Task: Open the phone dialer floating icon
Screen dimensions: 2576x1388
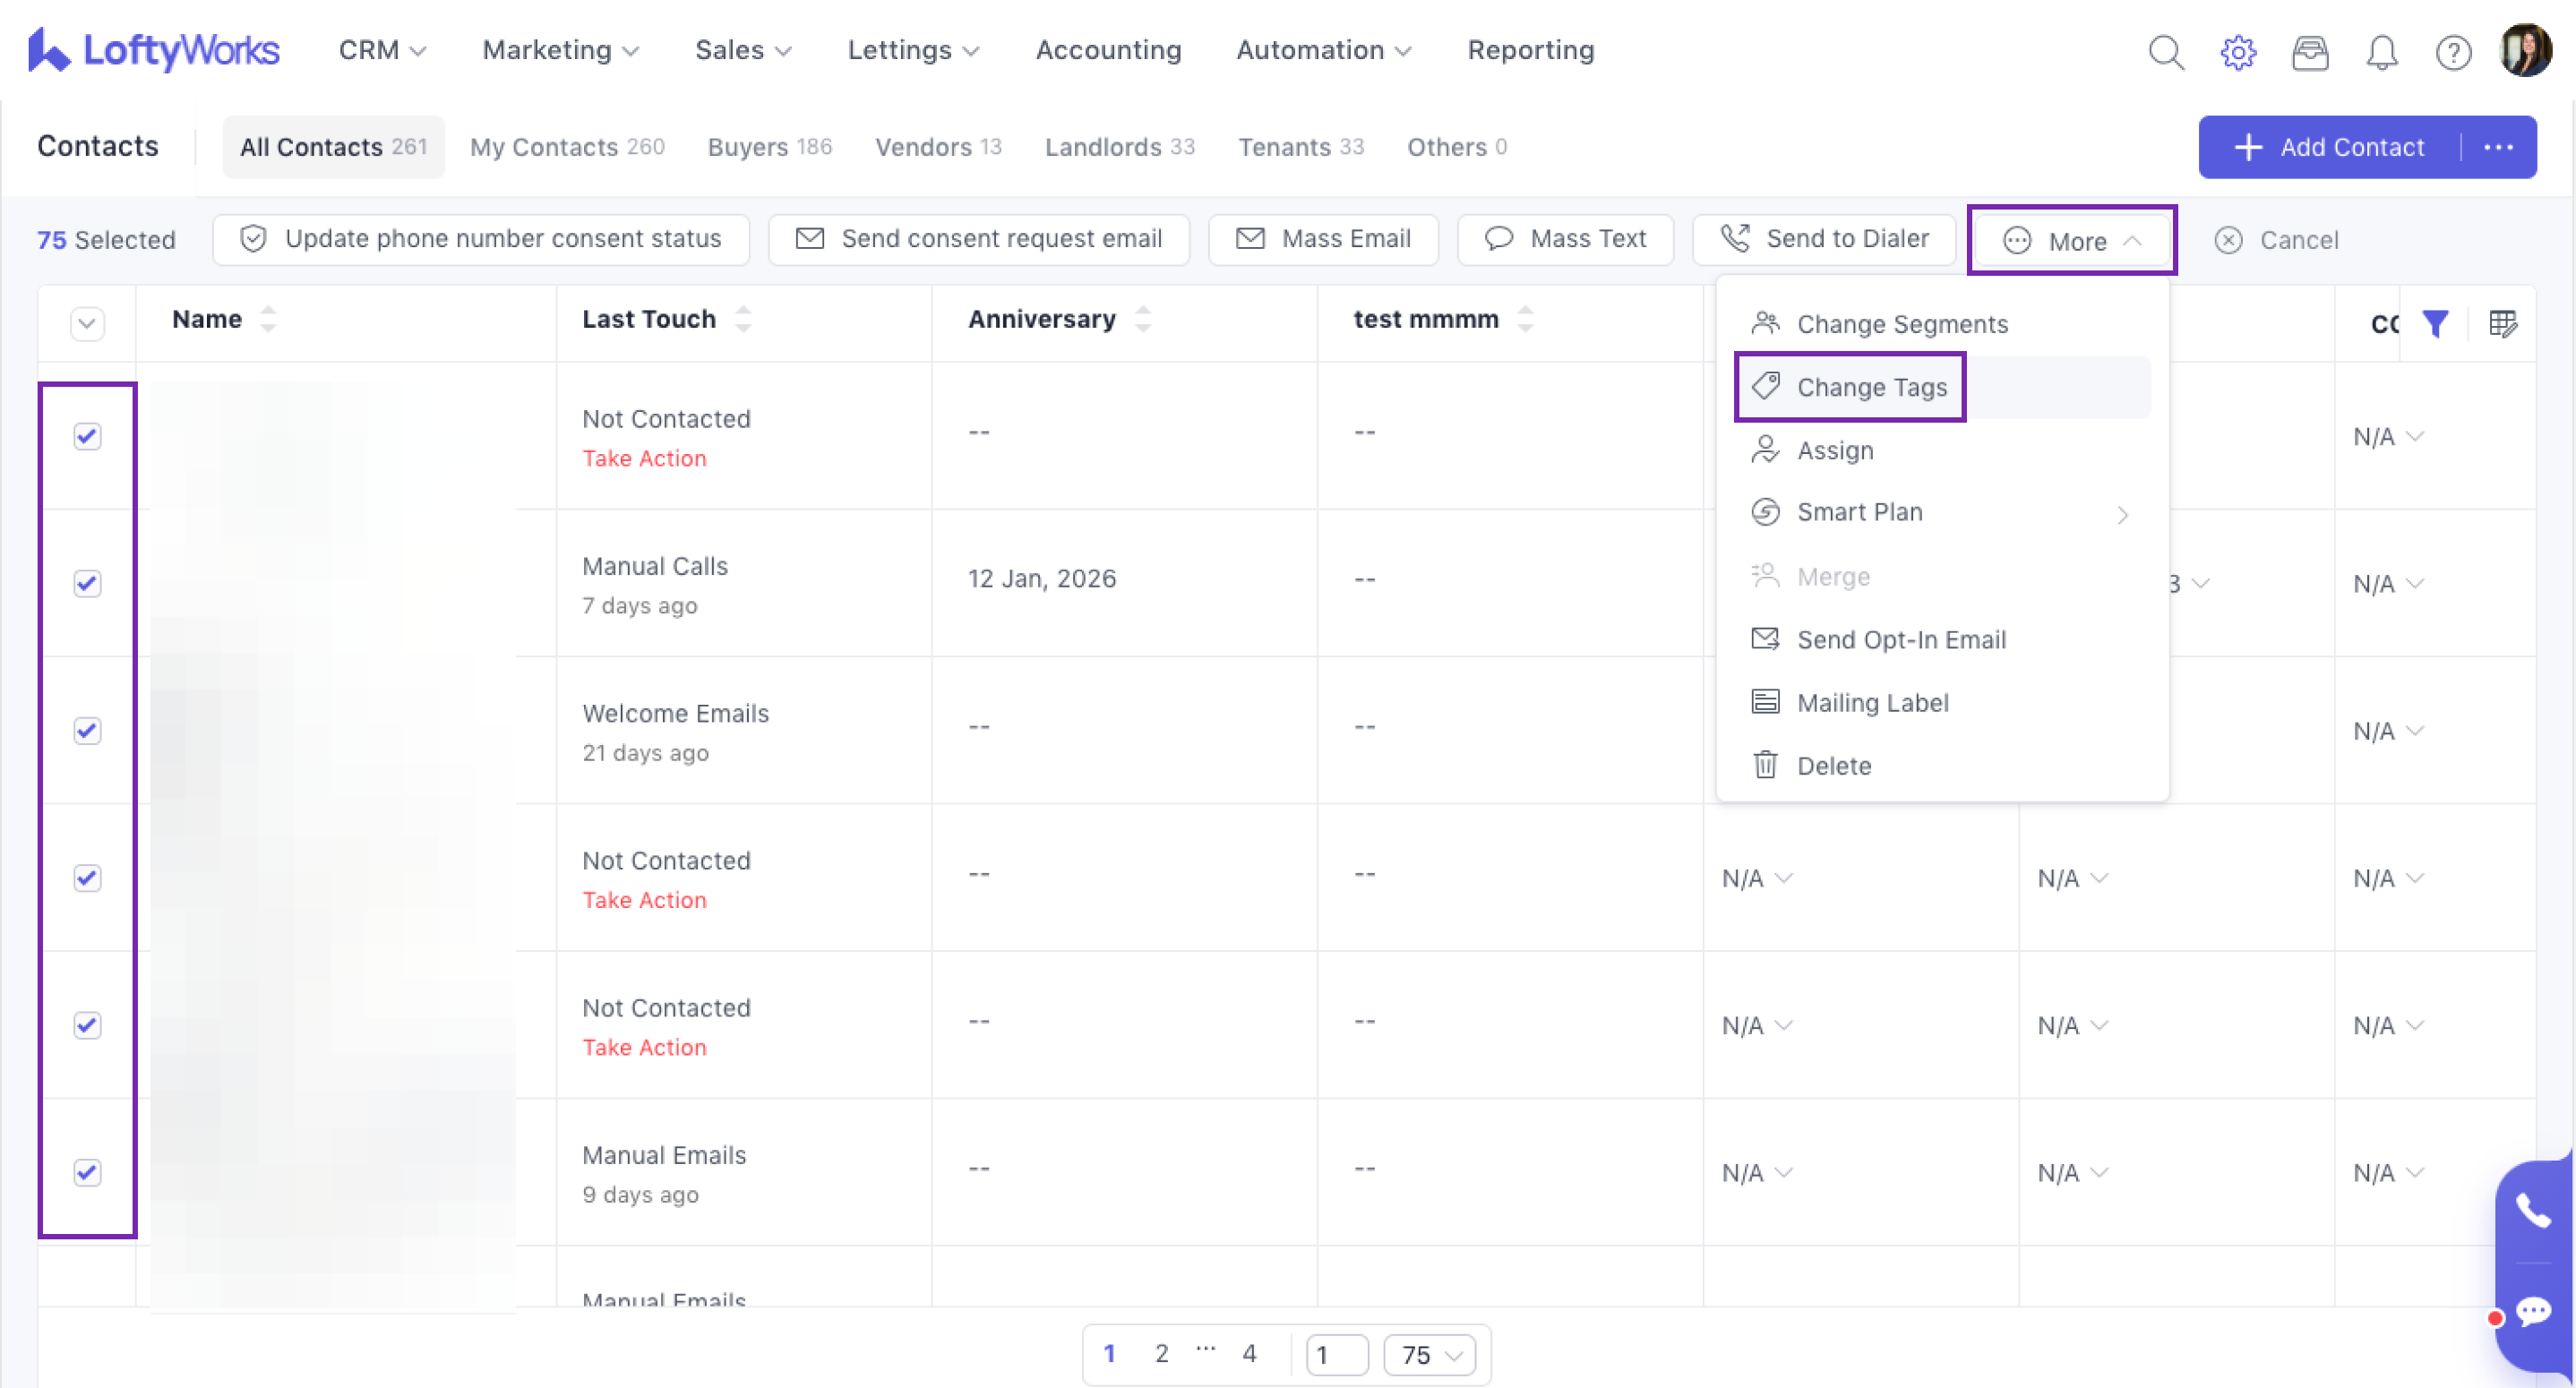Action: (2533, 1211)
